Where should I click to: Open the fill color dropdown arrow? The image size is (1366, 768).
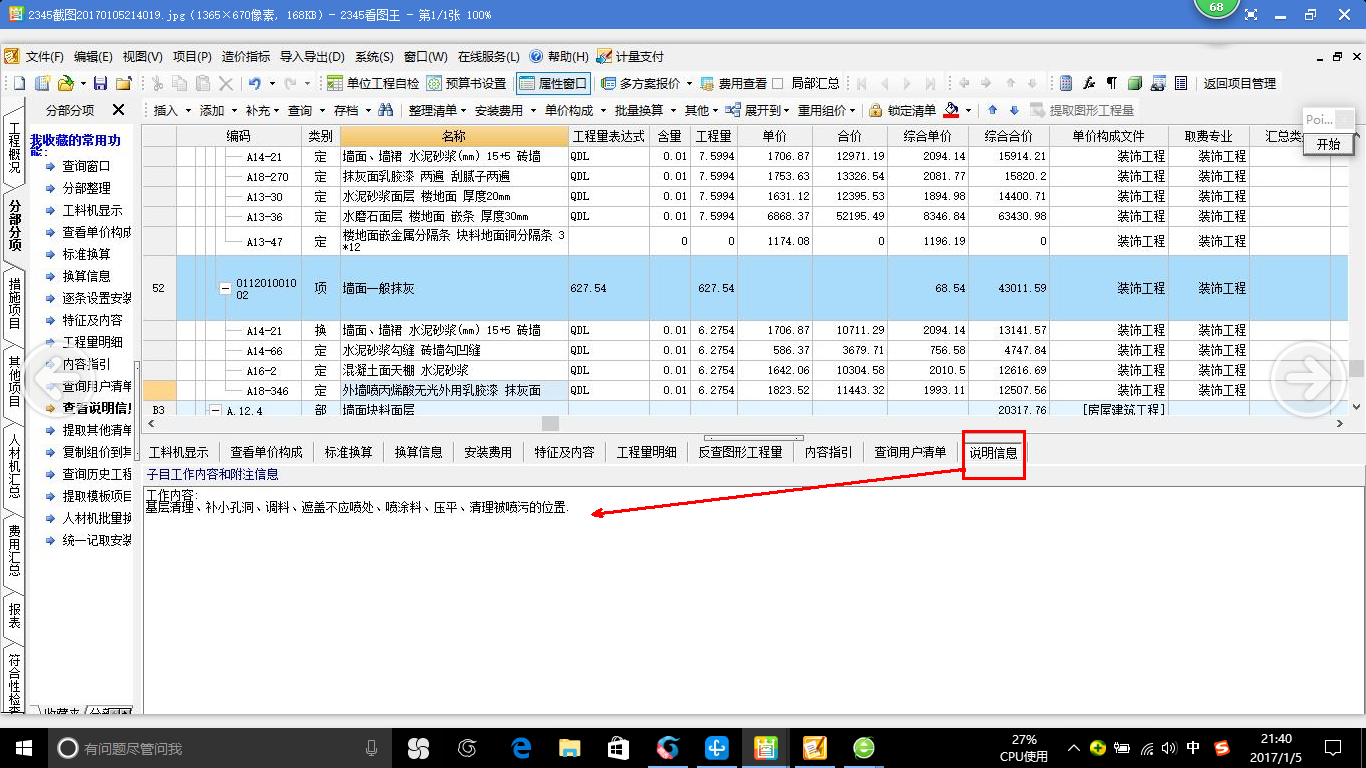pos(968,110)
